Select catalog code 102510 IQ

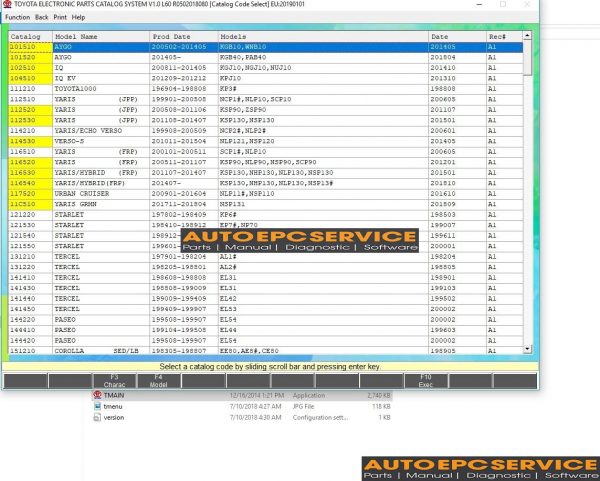30,68
